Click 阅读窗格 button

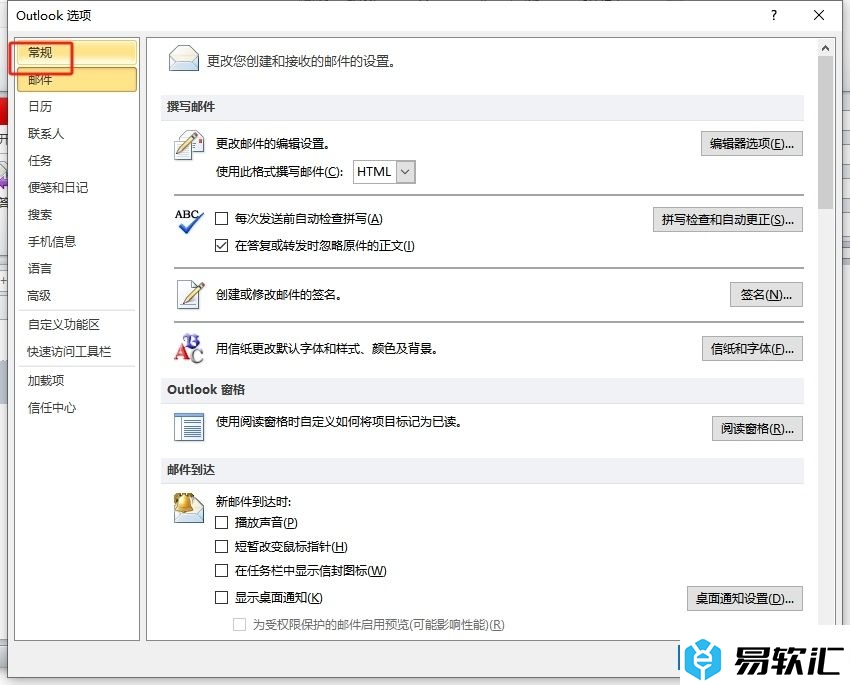[x=757, y=429]
